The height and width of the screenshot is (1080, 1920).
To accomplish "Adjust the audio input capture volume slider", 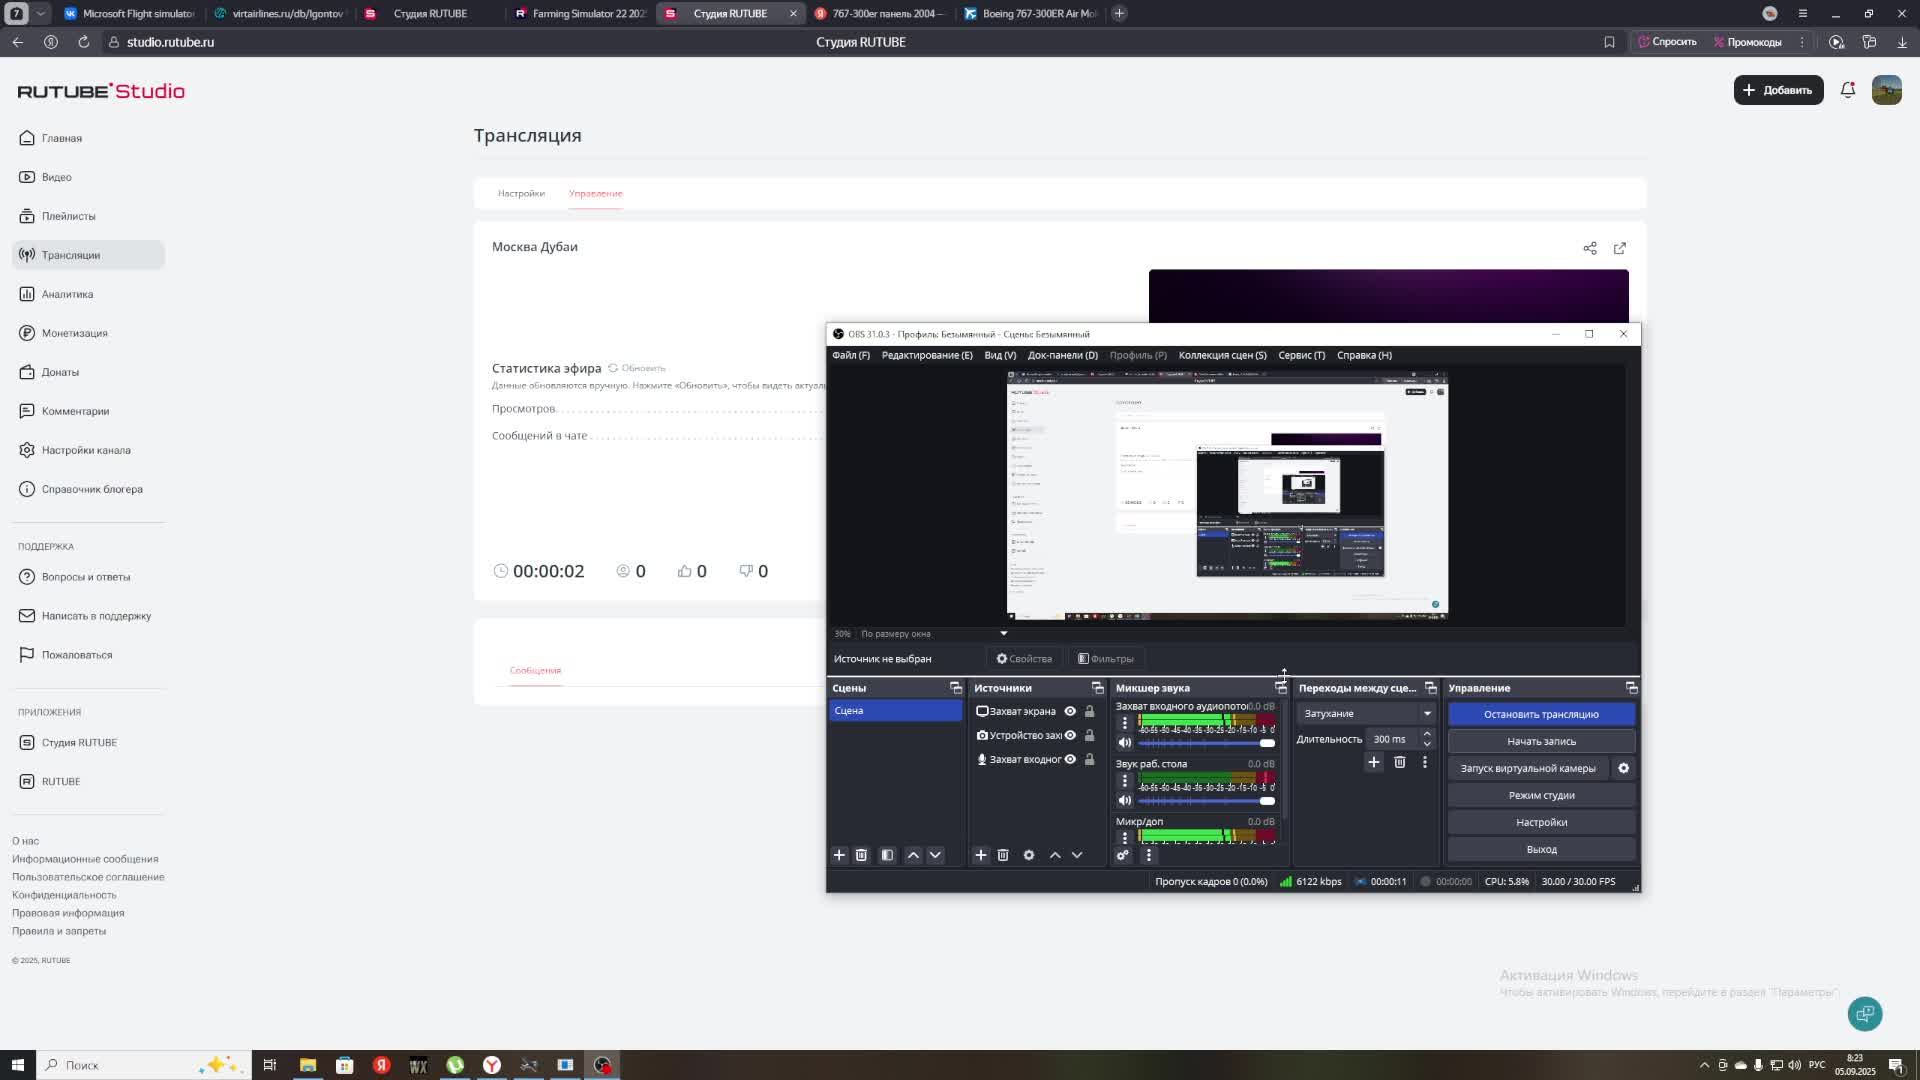I will tap(1207, 743).
